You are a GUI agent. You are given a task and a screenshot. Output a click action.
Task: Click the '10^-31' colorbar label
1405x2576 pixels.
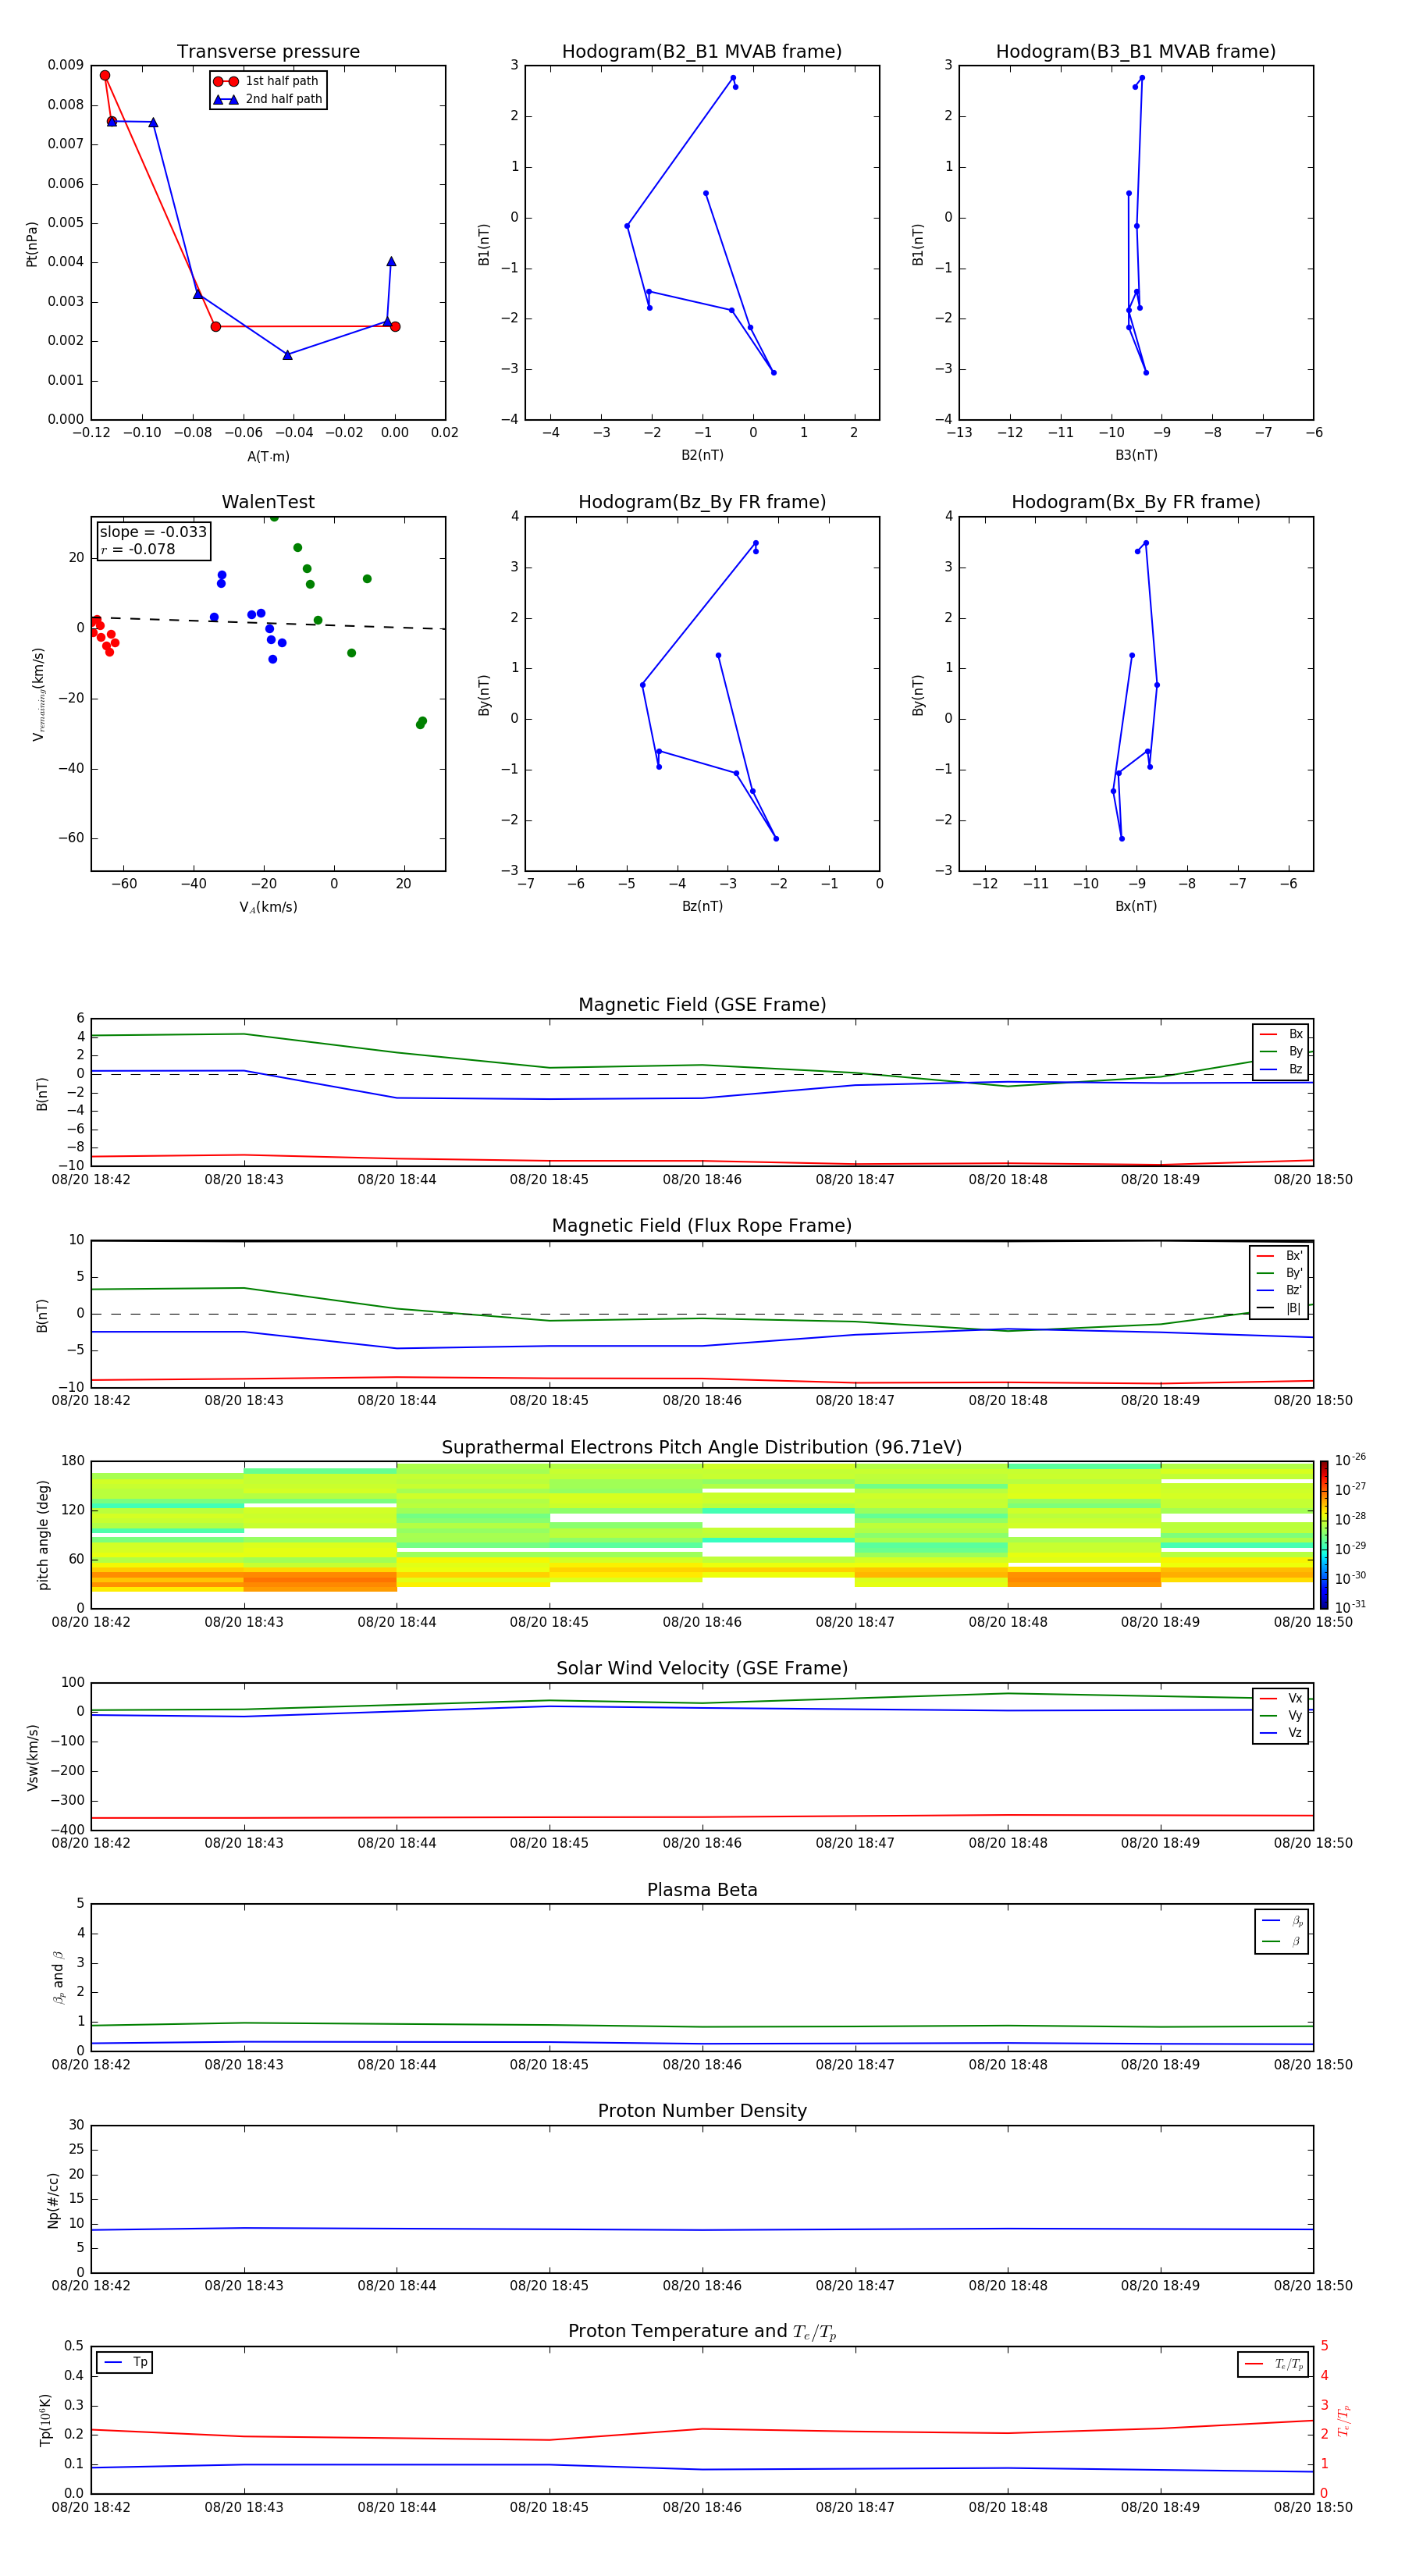coord(1350,1607)
